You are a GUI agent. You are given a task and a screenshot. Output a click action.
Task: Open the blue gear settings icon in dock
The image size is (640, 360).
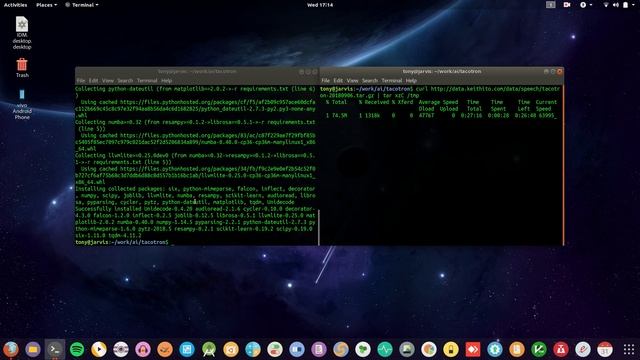click(x=495, y=349)
